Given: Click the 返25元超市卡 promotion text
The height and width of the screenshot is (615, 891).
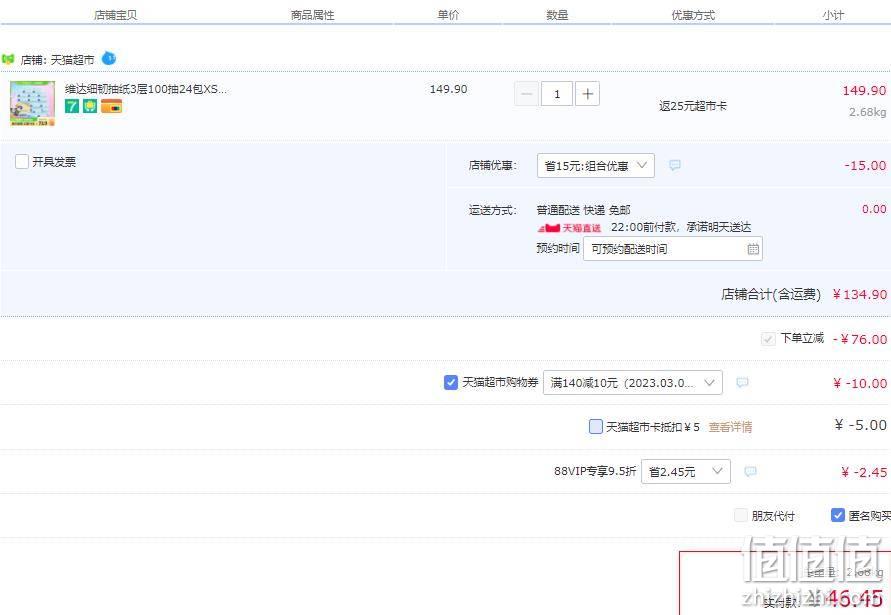Looking at the screenshot, I should tap(693, 106).
